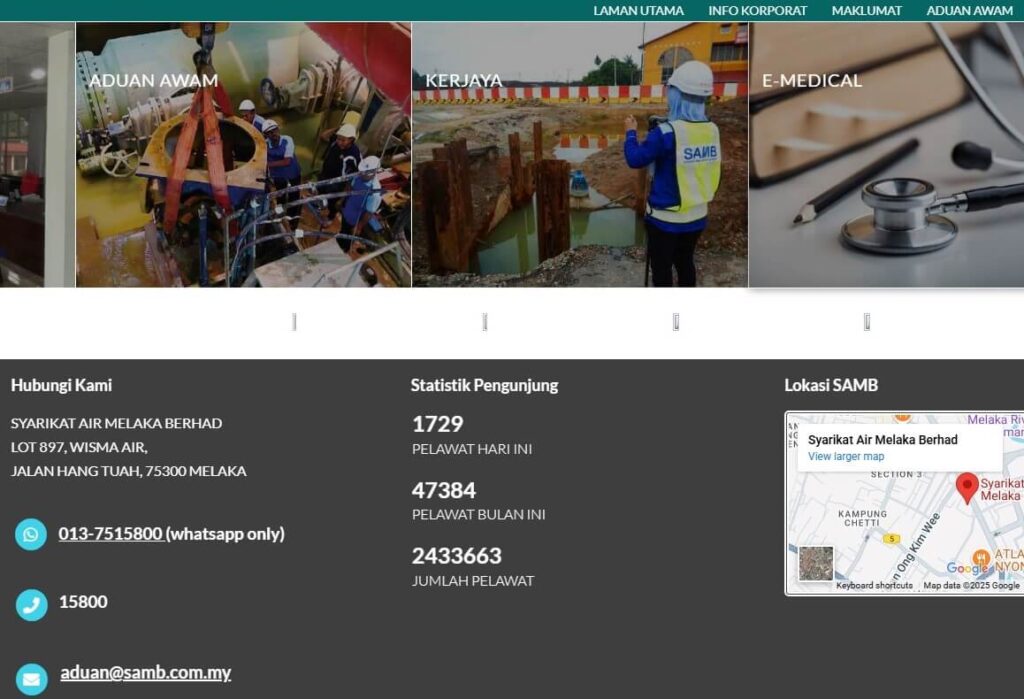The image size is (1024, 699).
Task: Select ADUAN AWAM in top navigation bar
Action: [969, 10]
